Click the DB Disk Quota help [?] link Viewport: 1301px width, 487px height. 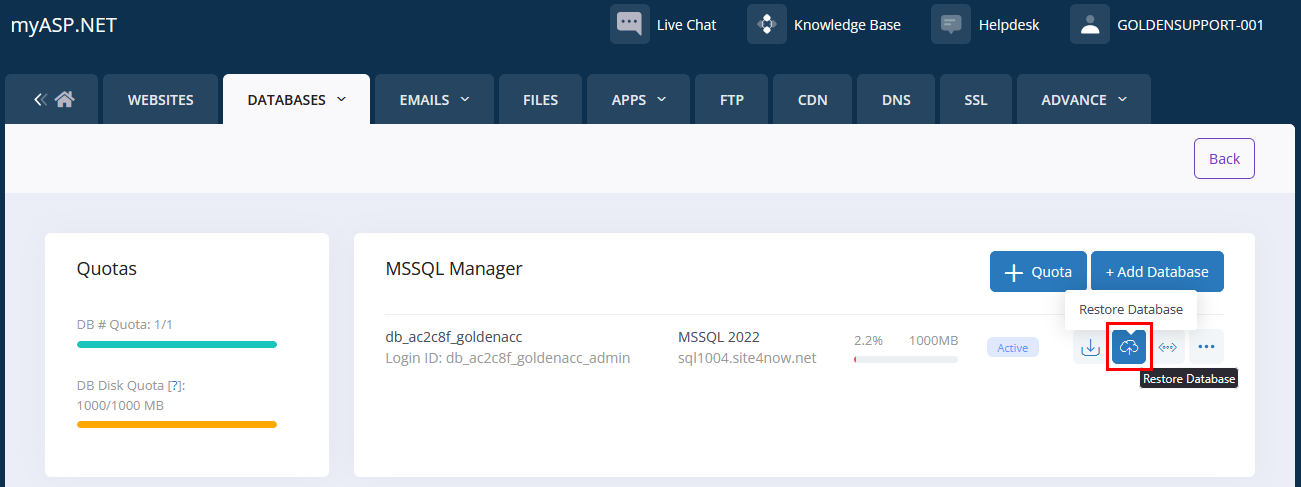[x=175, y=385]
